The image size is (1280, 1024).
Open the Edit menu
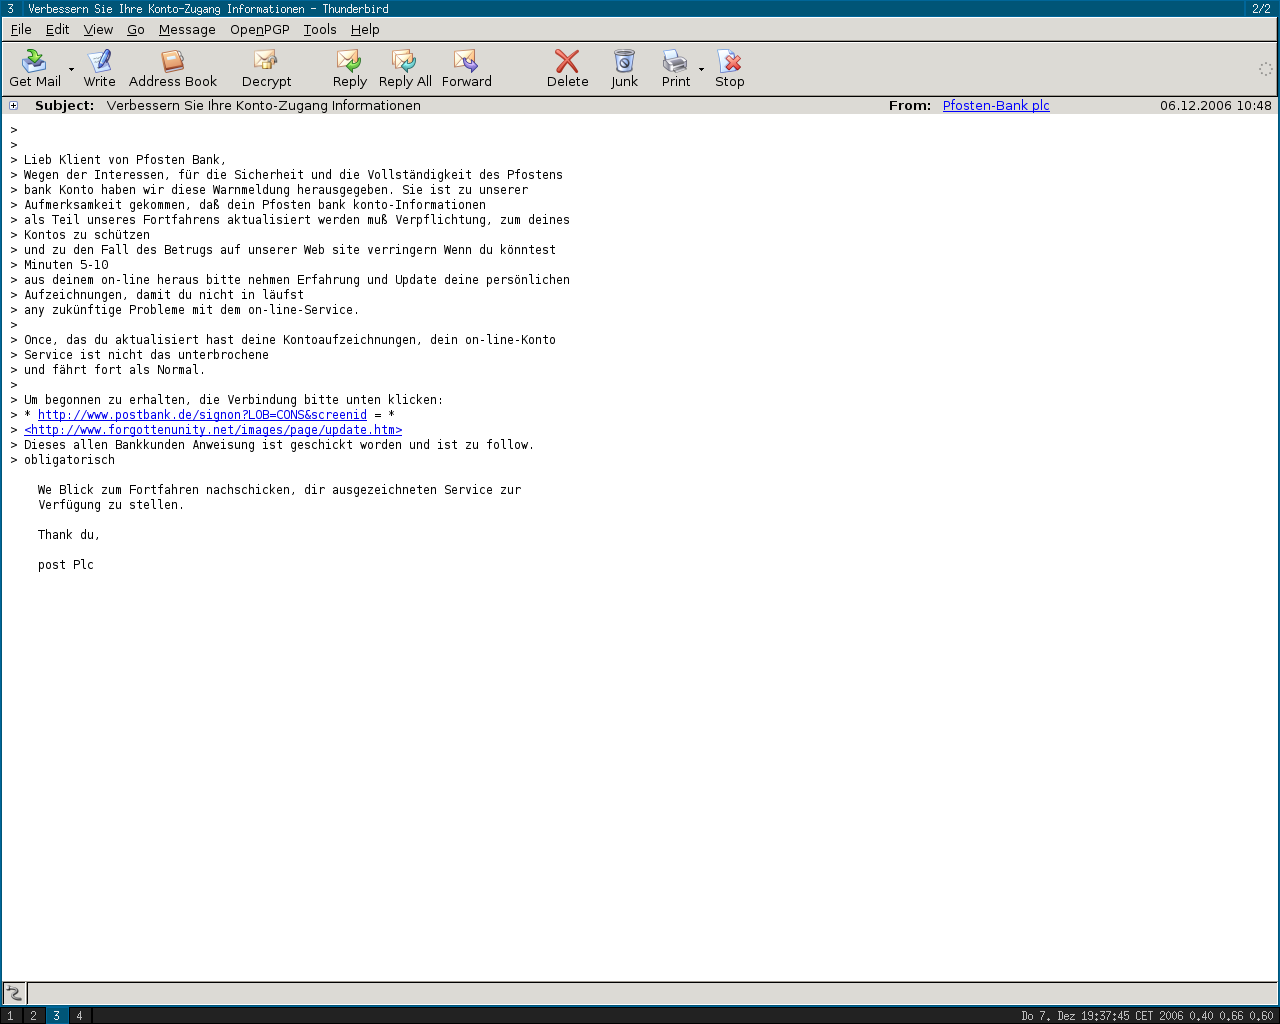pyautogui.click(x=57, y=30)
